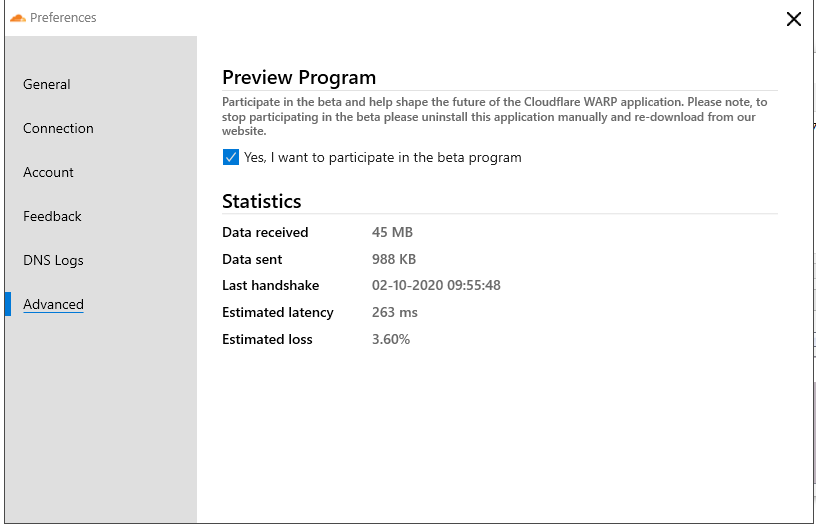The width and height of the screenshot is (816, 526).
Task: Click the Preview Program heading
Action: point(299,77)
